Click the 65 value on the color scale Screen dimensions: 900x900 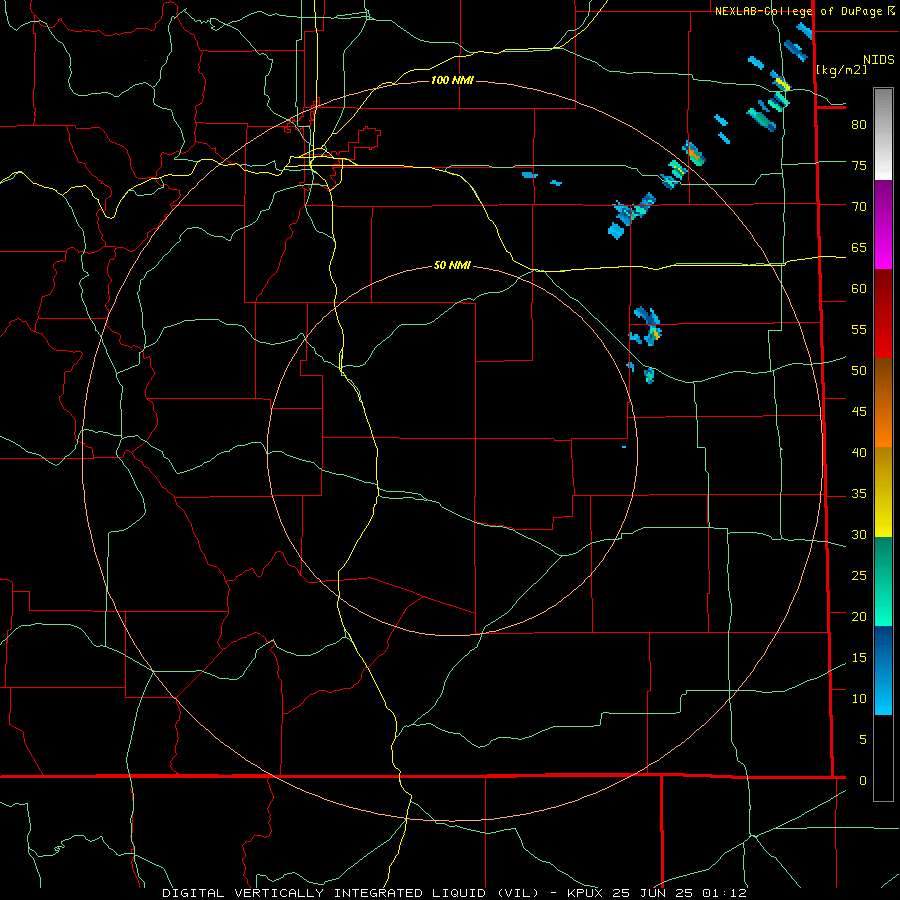pyautogui.click(x=859, y=247)
